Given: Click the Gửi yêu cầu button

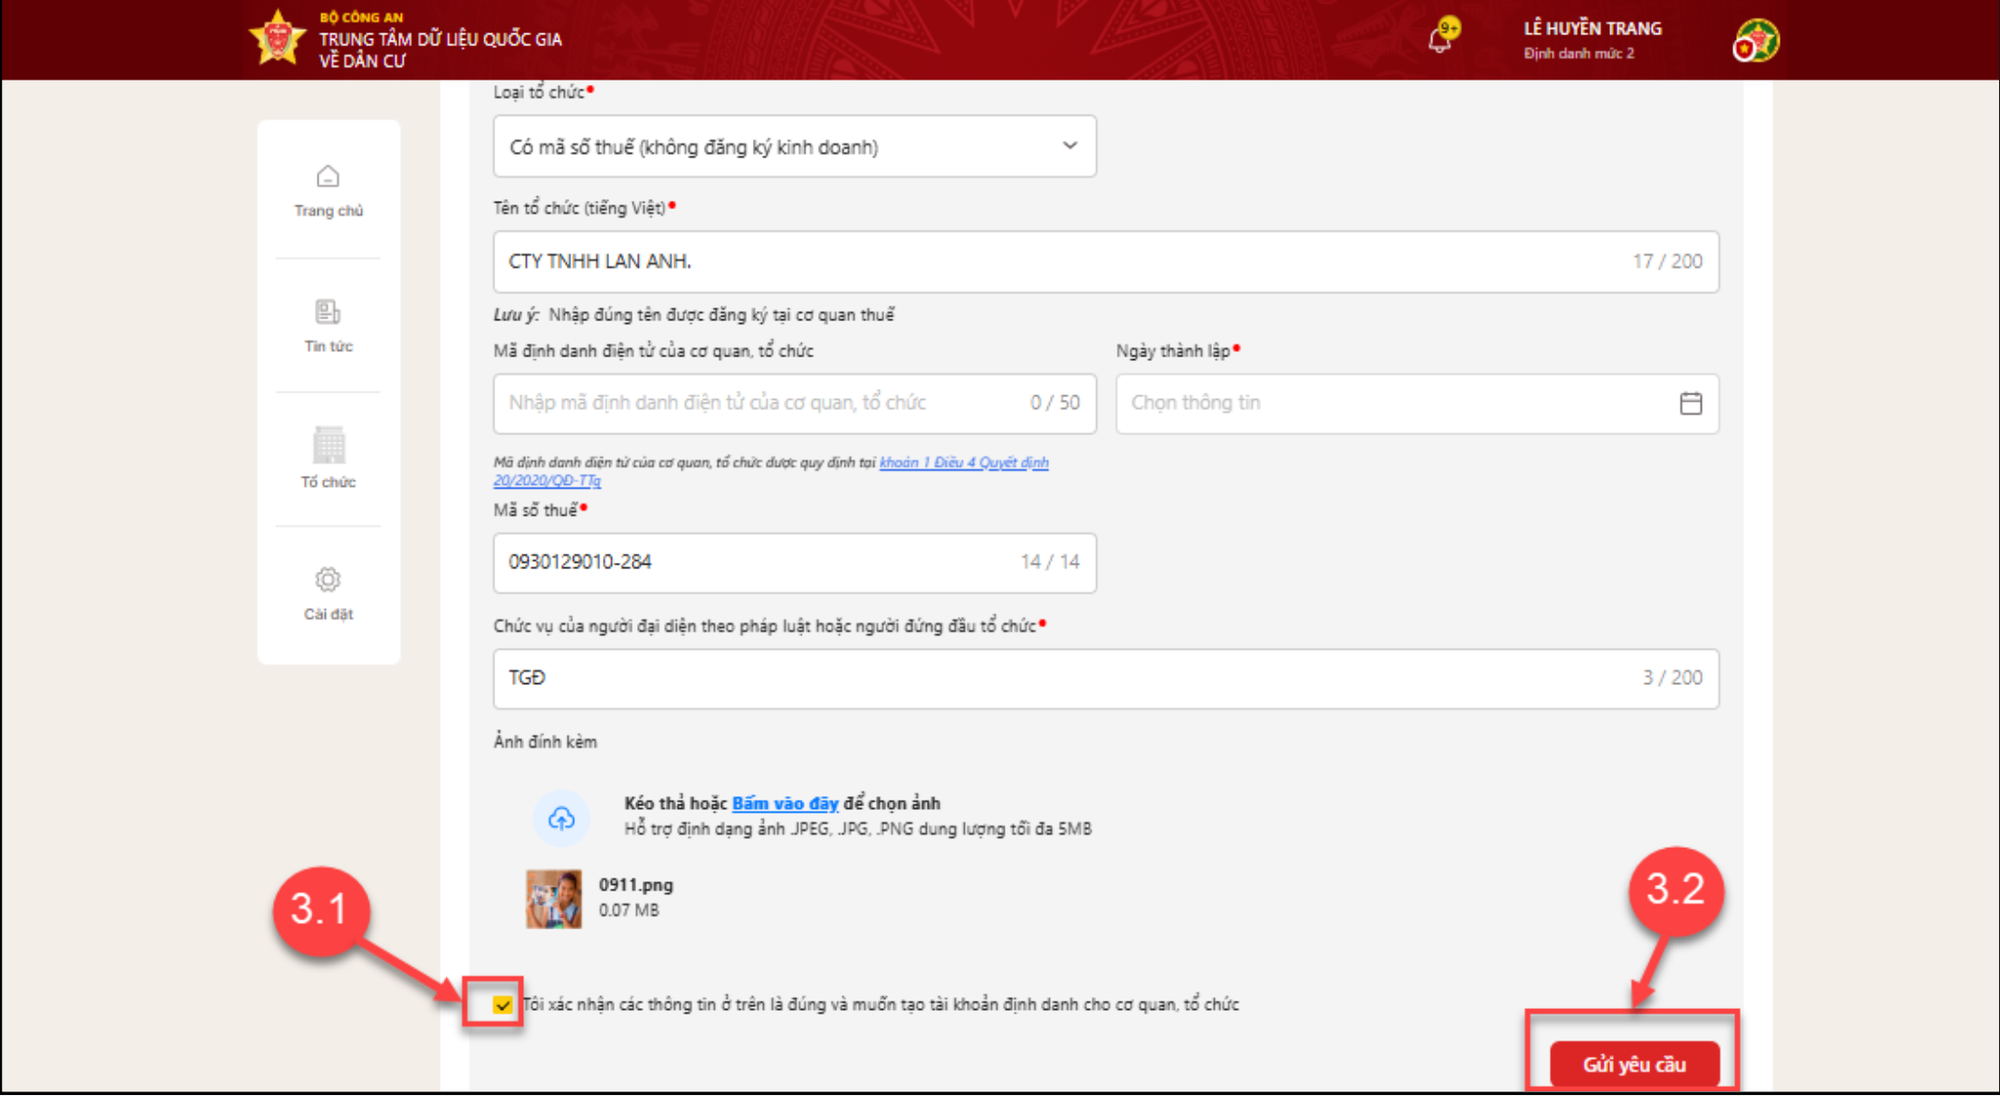Looking at the screenshot, I should click(x=1634, y=1064).
